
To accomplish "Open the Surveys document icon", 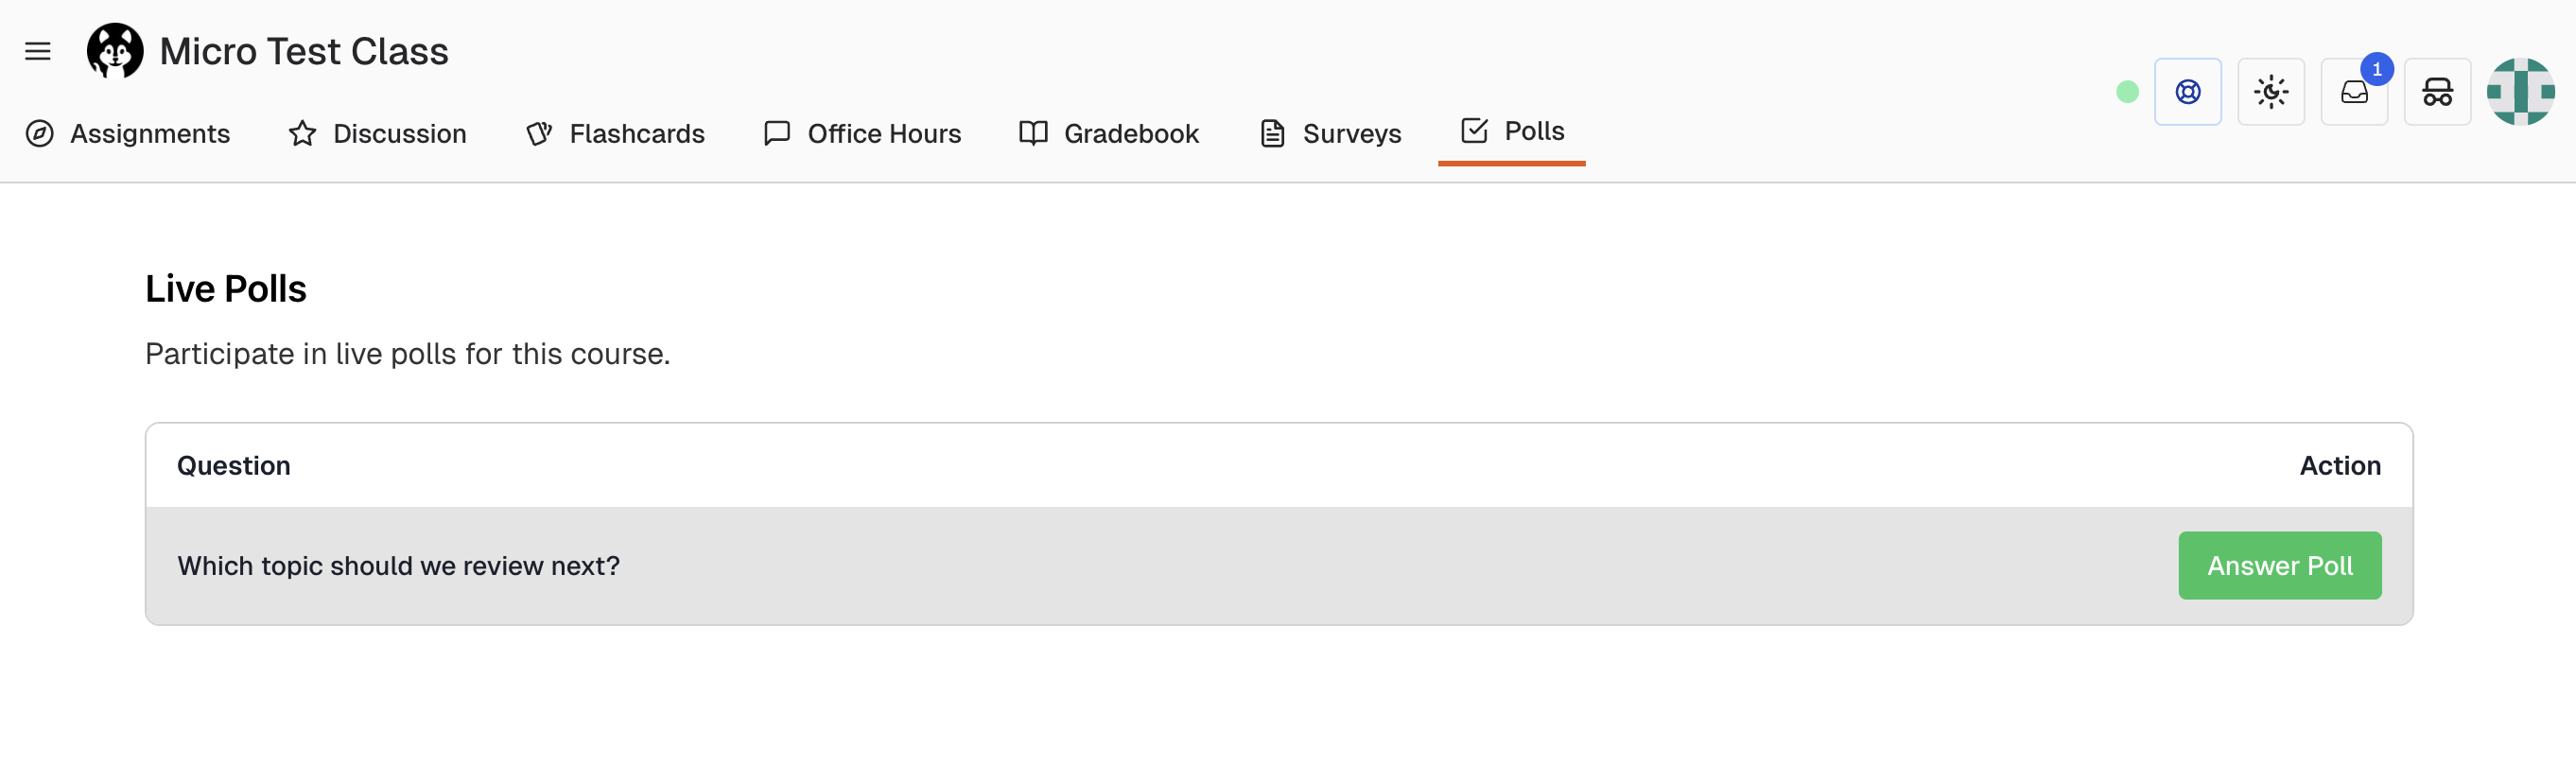I will [1271, 133].
